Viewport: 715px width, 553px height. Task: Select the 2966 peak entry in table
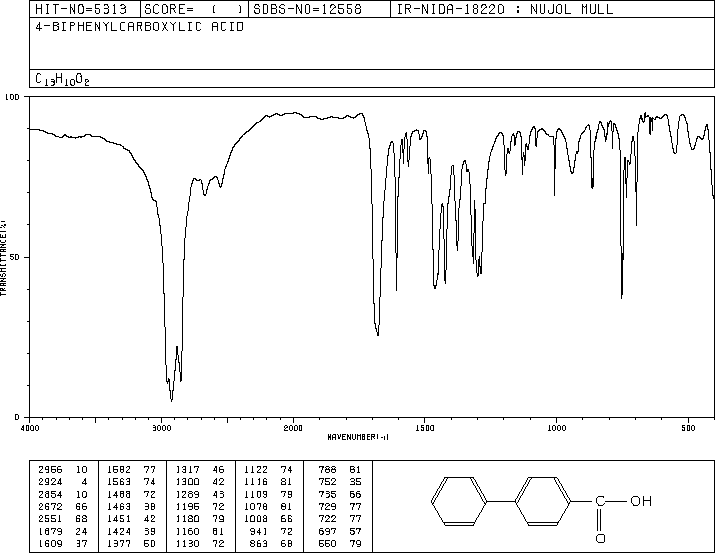[x=63, y=470]
